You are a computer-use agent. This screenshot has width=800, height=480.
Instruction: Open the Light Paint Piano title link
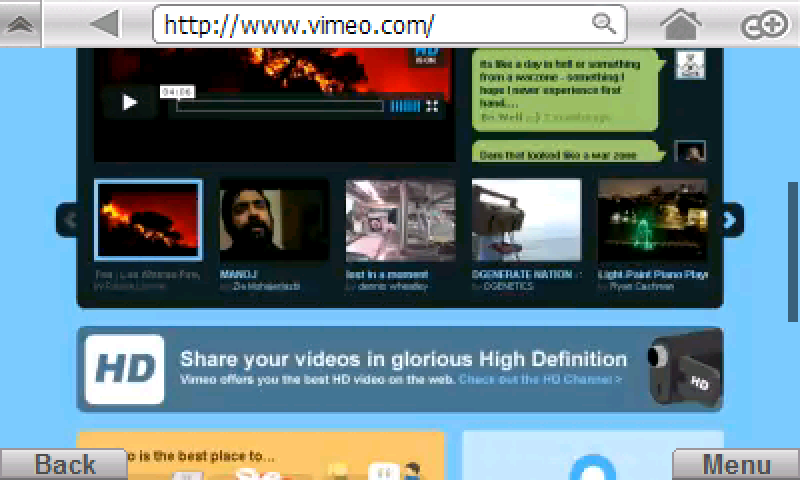pyautogui.click(x=653, y=274)
